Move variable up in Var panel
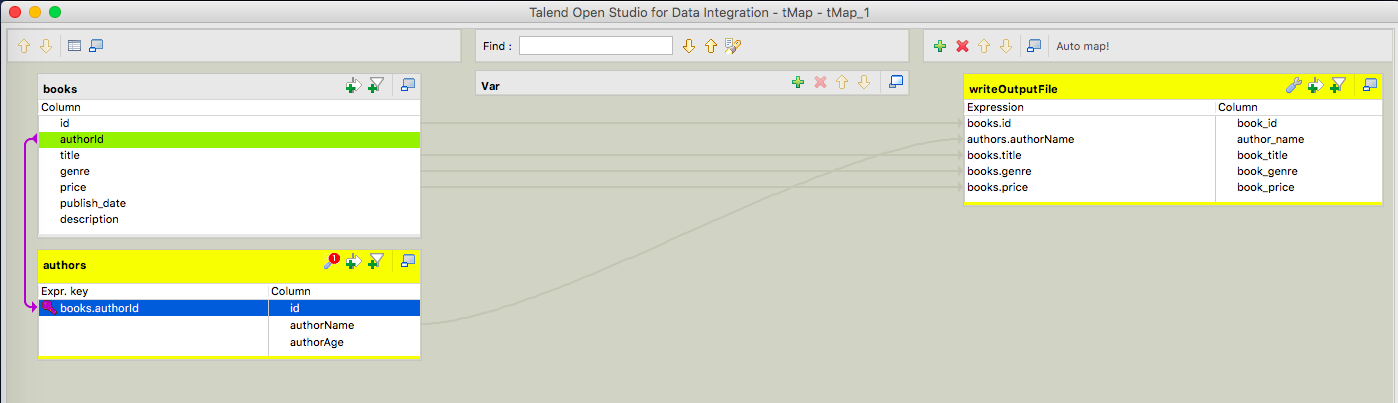 coord(842,82)
